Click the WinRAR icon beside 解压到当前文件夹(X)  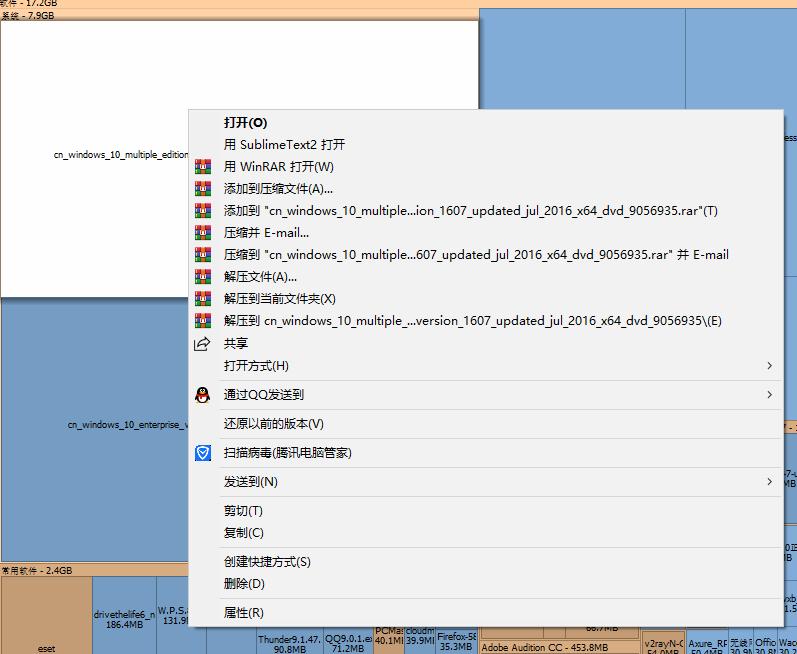click(x=203, y=299)
